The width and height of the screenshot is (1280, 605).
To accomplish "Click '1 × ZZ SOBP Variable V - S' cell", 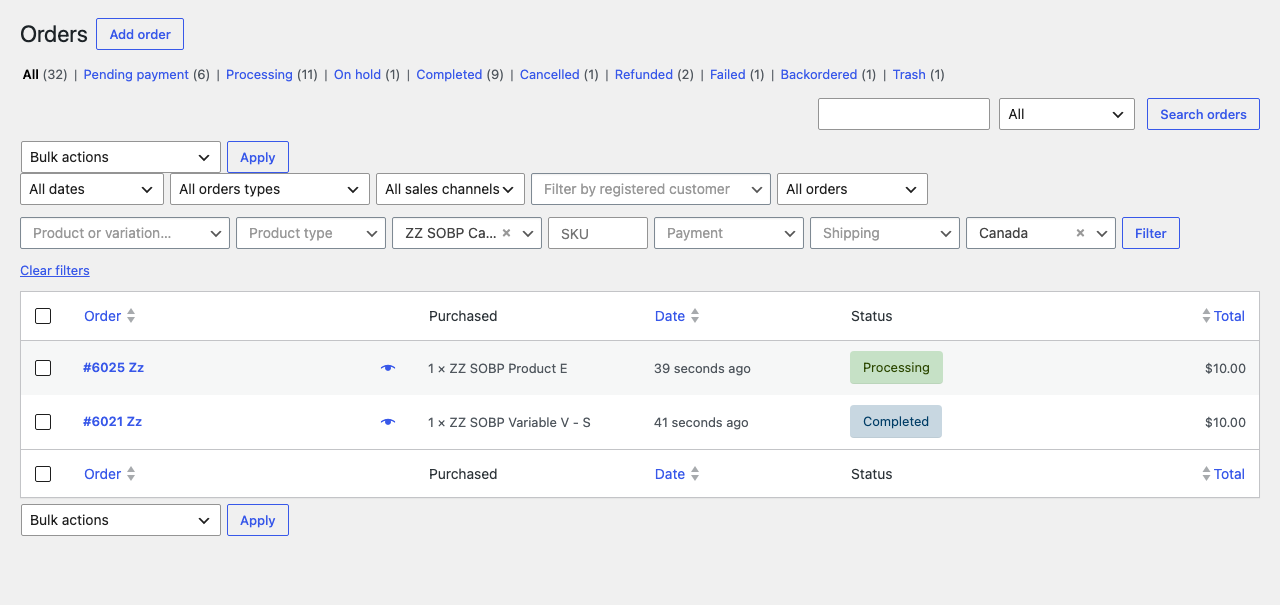I will [509, 422].
